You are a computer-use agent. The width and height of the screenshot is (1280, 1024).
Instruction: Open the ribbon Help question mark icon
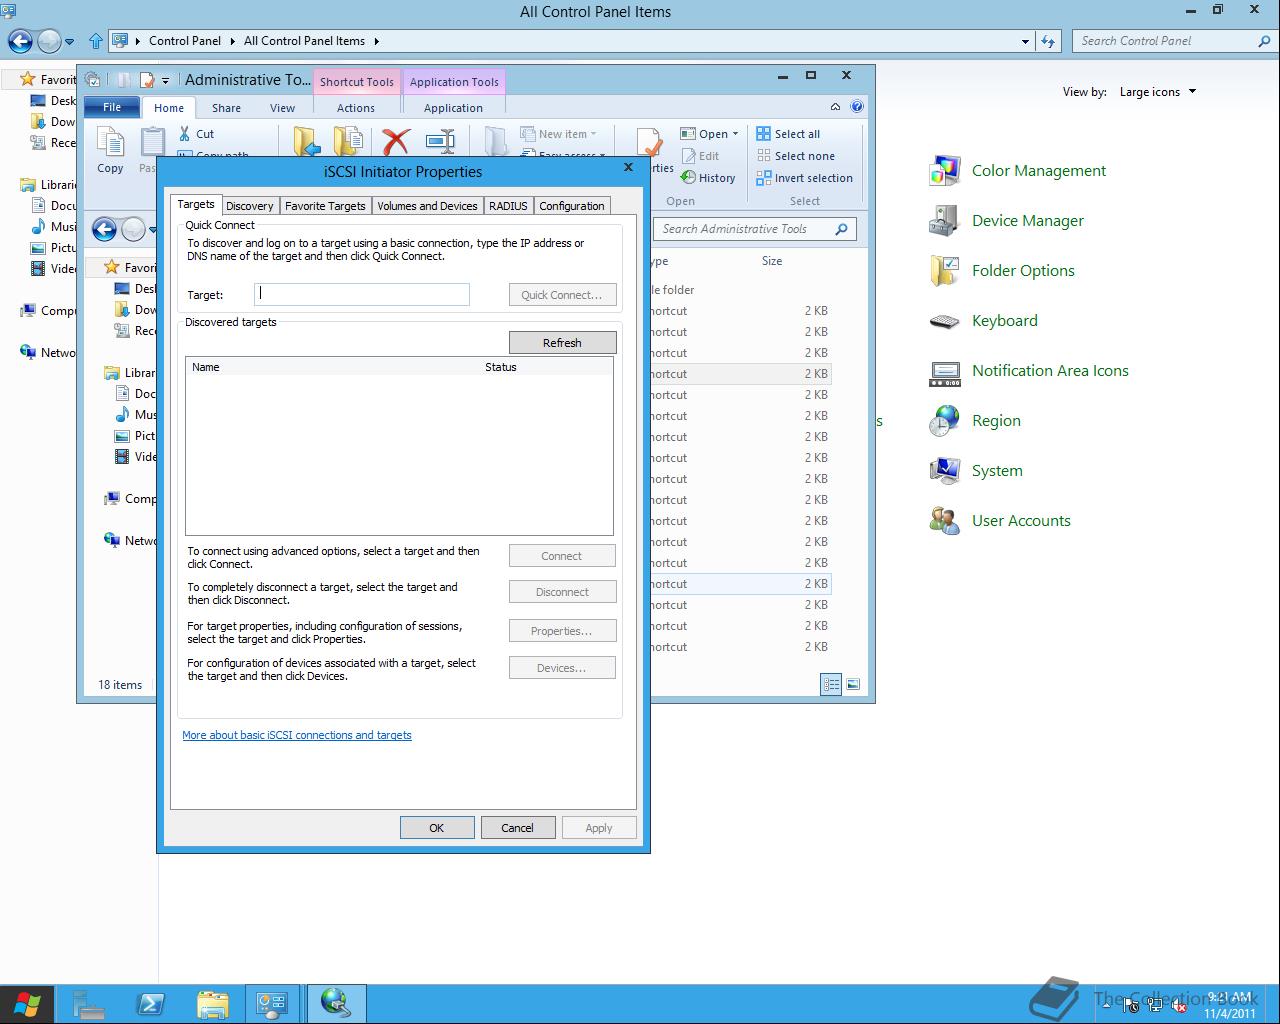pyautogui.click(x=857, y=106)
